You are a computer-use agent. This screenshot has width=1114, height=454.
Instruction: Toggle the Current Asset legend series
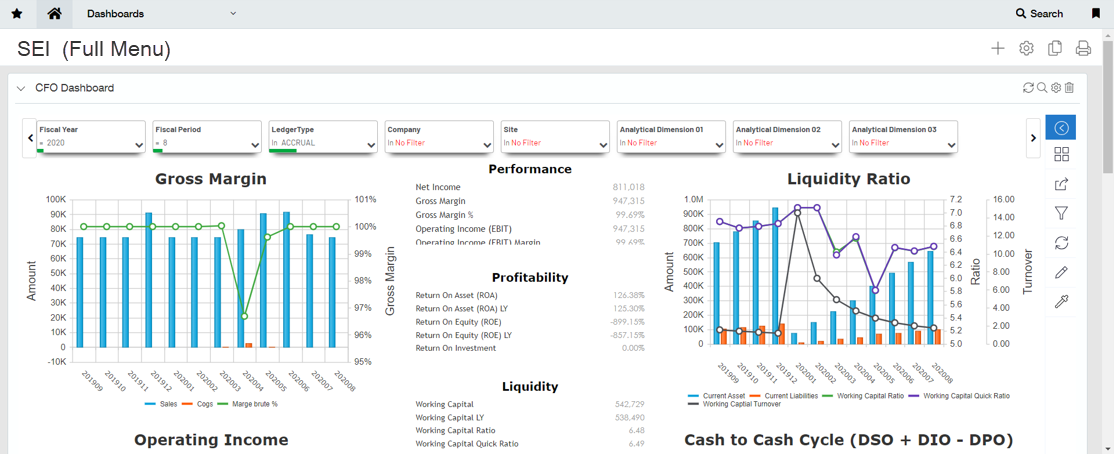722,396
